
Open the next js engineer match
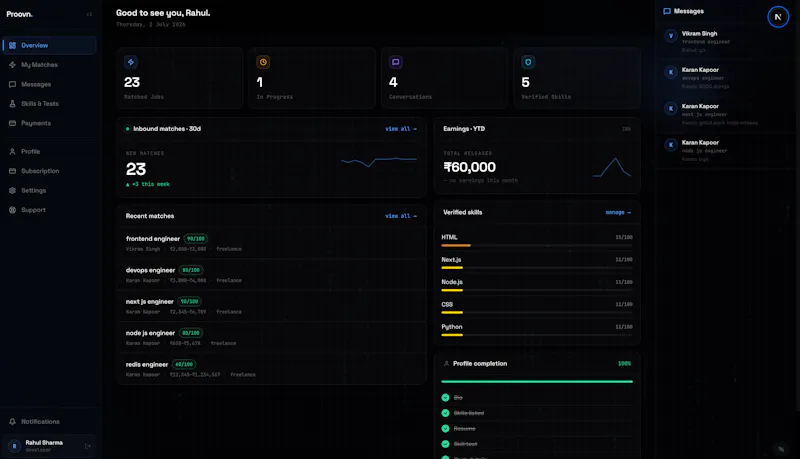pyautogui.click(x=271, y=307)
